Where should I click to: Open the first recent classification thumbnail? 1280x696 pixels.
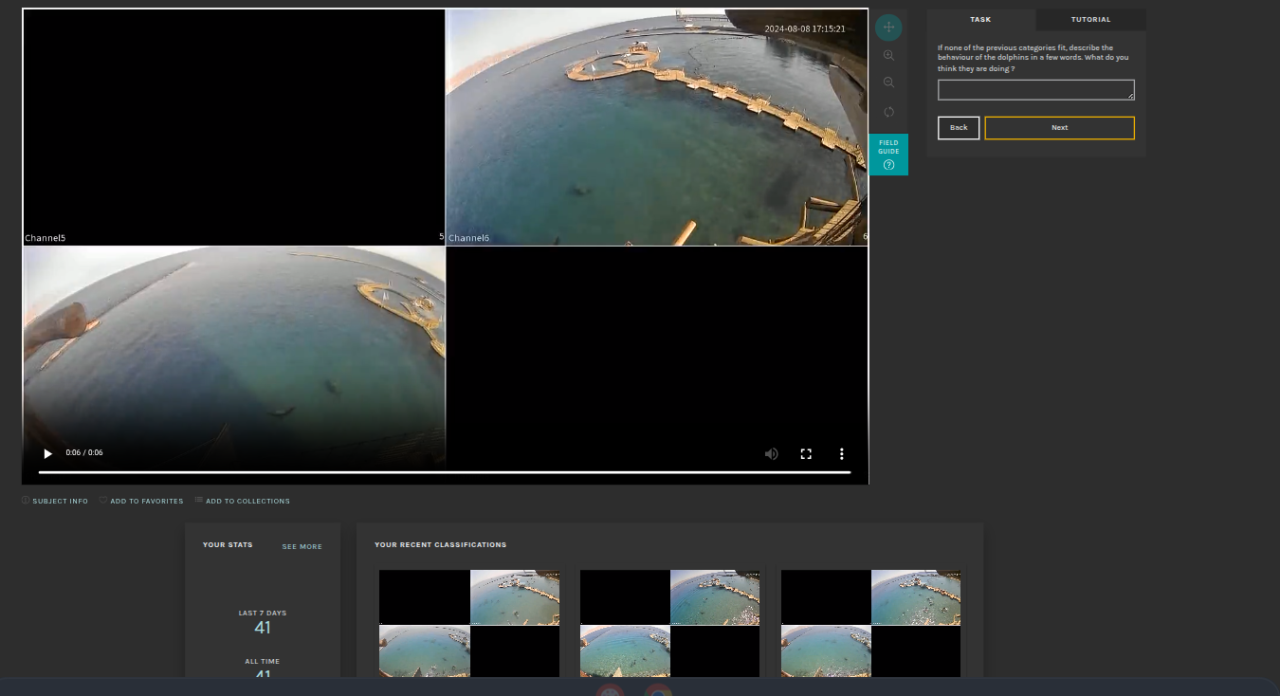tap(469, 624)
